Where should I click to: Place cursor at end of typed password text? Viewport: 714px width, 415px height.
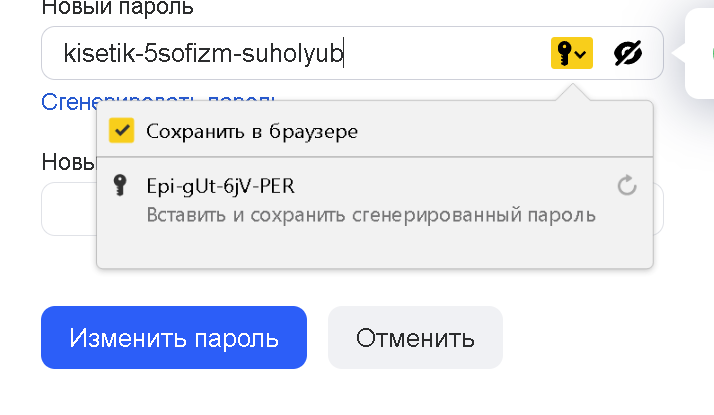(343, 53)
